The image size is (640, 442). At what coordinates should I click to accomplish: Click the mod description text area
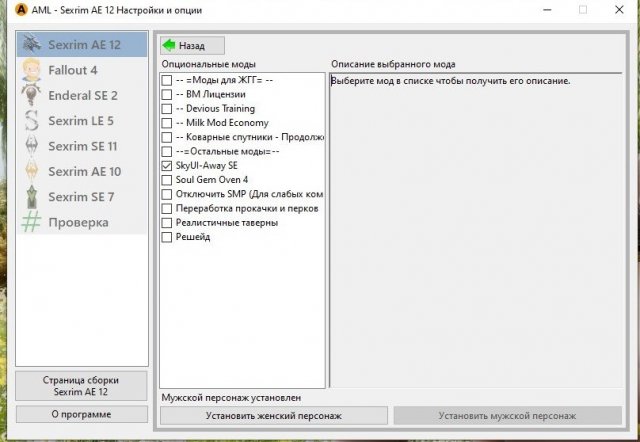[x=481, y=230]
